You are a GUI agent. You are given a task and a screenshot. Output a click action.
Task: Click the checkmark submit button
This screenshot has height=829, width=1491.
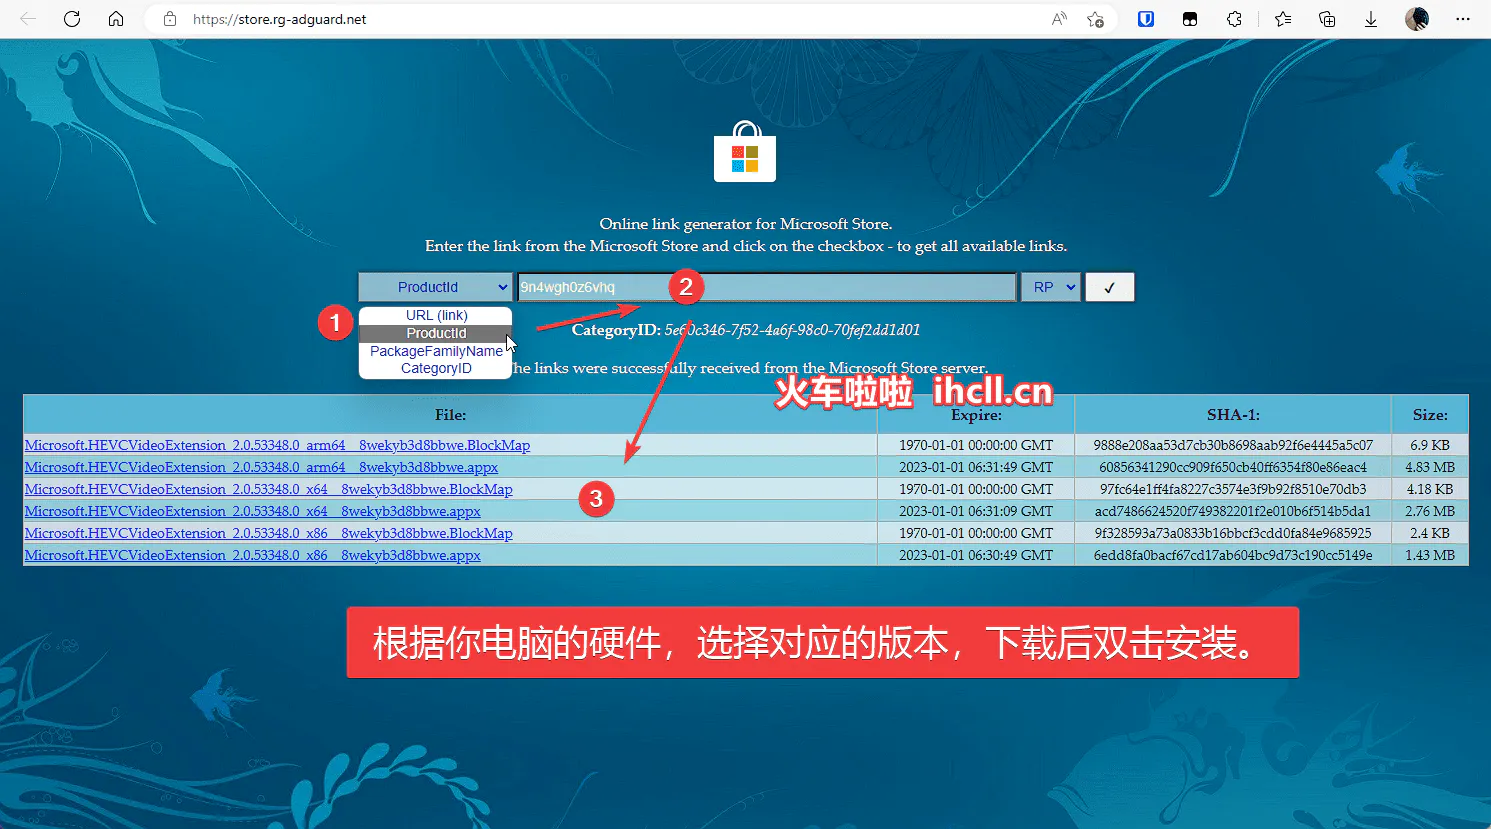[1109, 287]
